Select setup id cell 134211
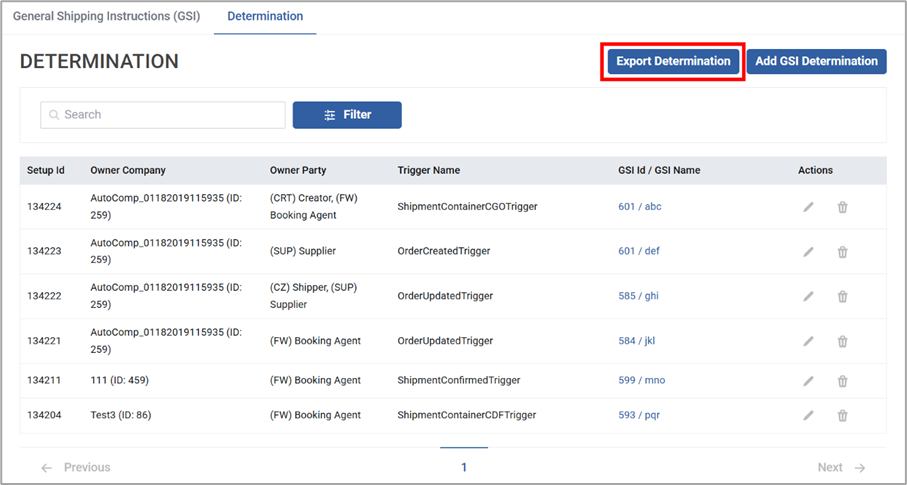This screenshot has height=485, width=907. (x=44, y=380)
